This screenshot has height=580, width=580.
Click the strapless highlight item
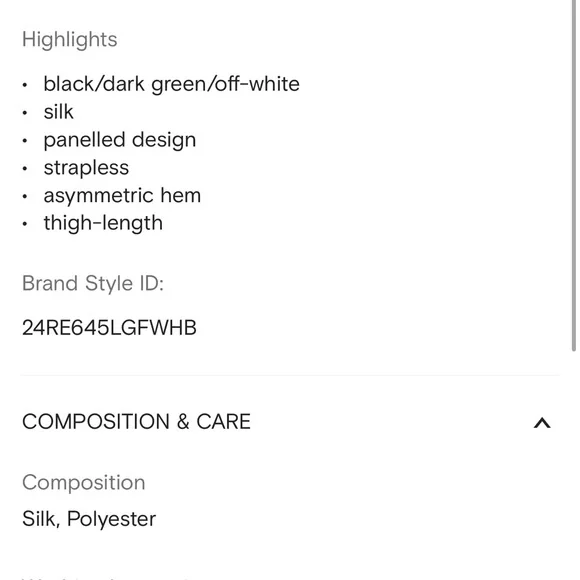pyautogui.click(x=86, y=168)
